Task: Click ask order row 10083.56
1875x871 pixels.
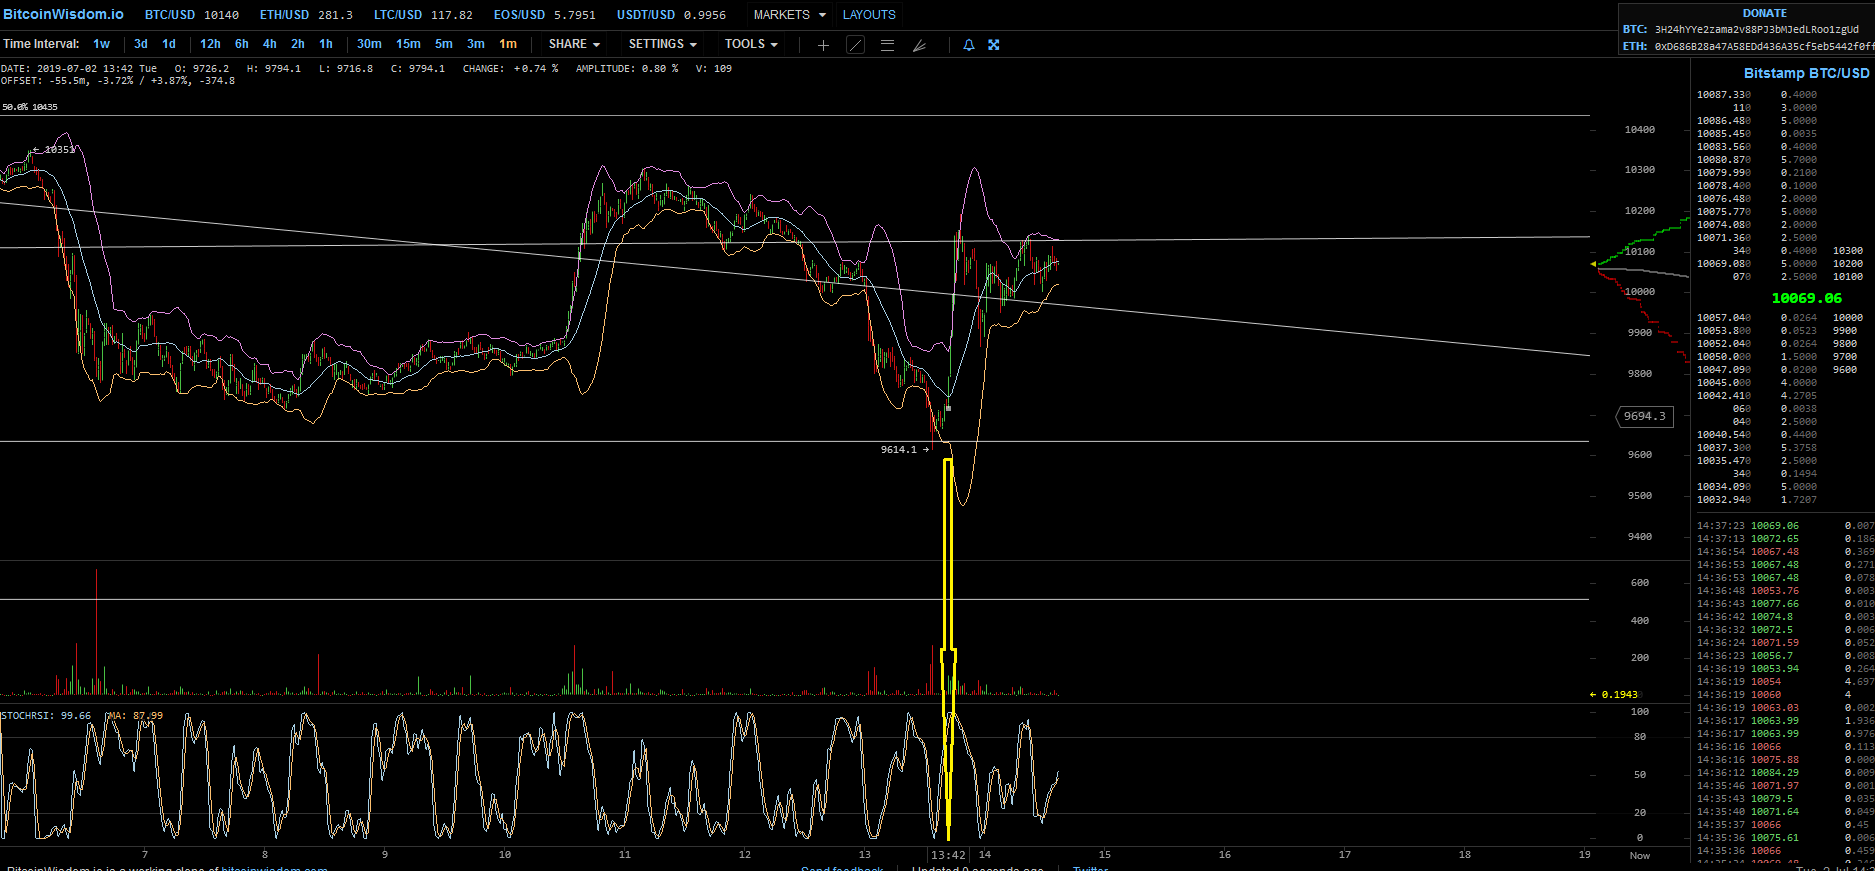Action: tap(1757, 147)
